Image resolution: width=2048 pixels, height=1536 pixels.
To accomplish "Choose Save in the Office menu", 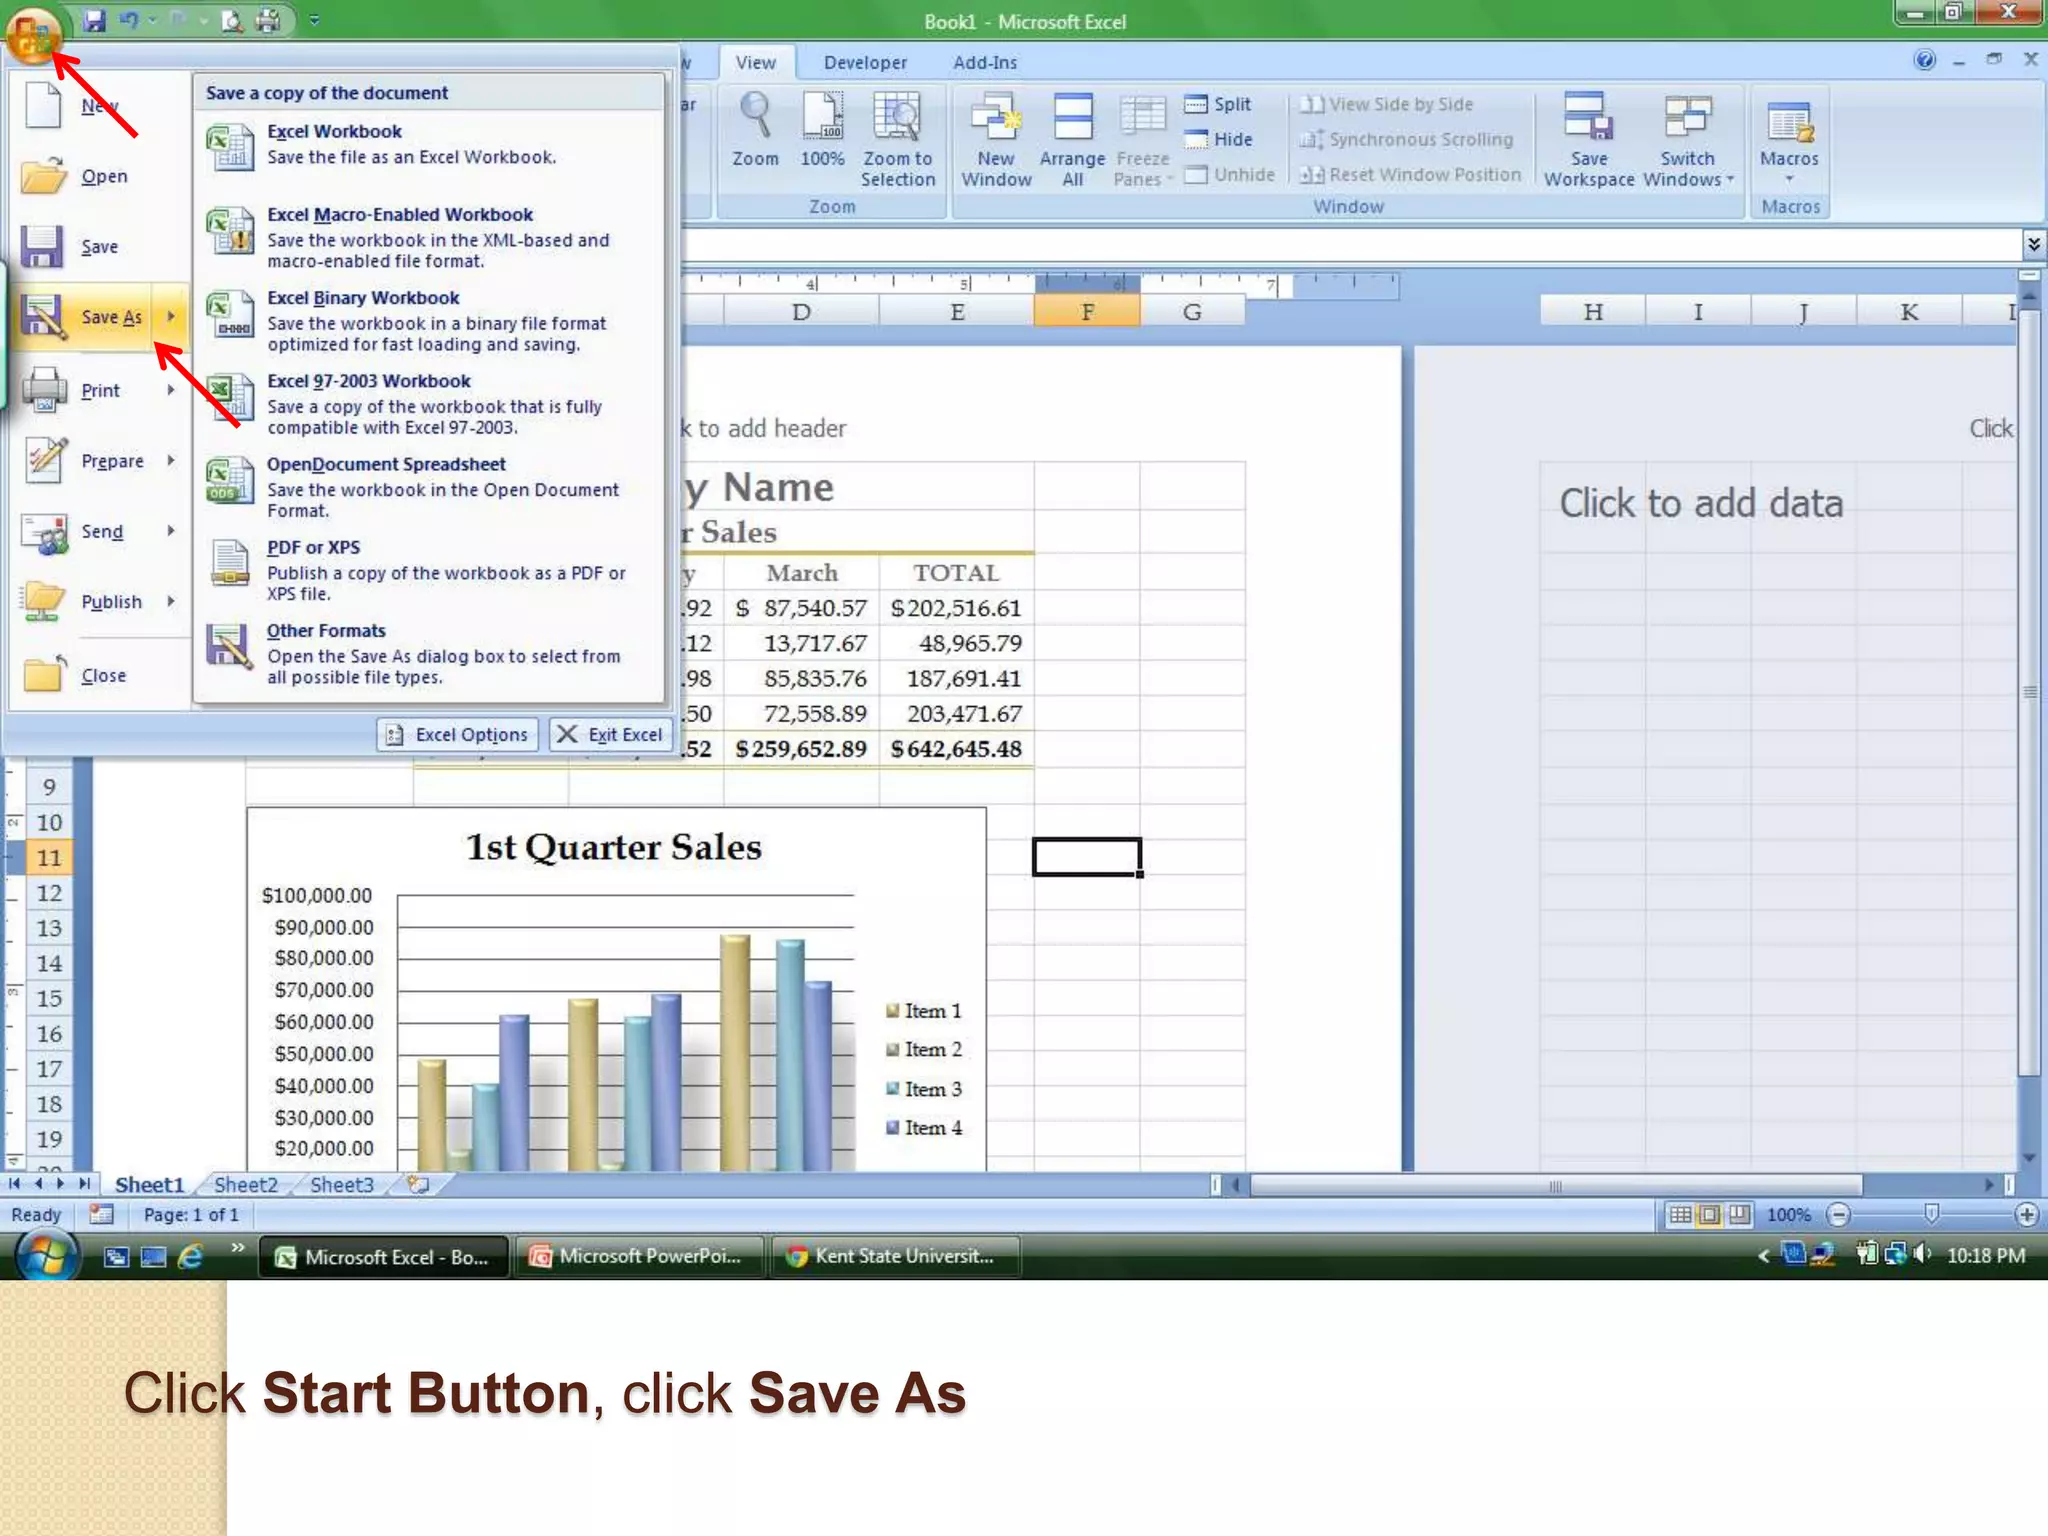I will point(98,246).
